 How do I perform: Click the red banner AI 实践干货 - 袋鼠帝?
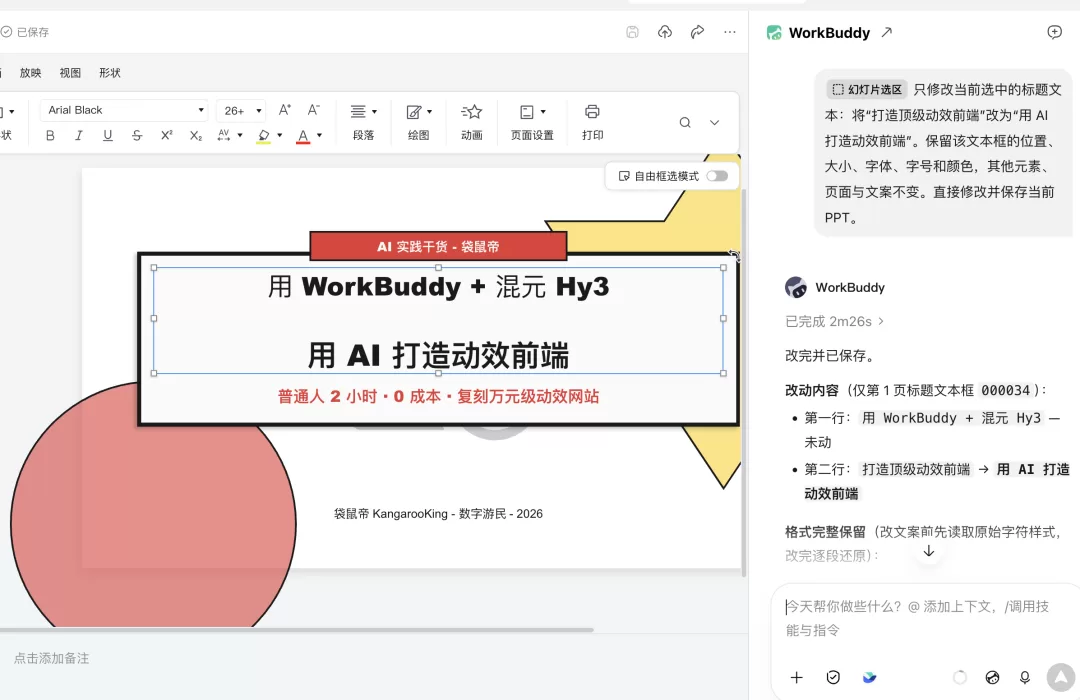click(x=438, y=246)
